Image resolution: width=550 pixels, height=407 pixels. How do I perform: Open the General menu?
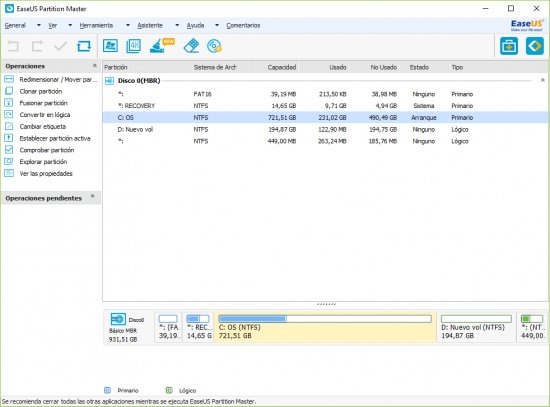click(x=15, y=25)
